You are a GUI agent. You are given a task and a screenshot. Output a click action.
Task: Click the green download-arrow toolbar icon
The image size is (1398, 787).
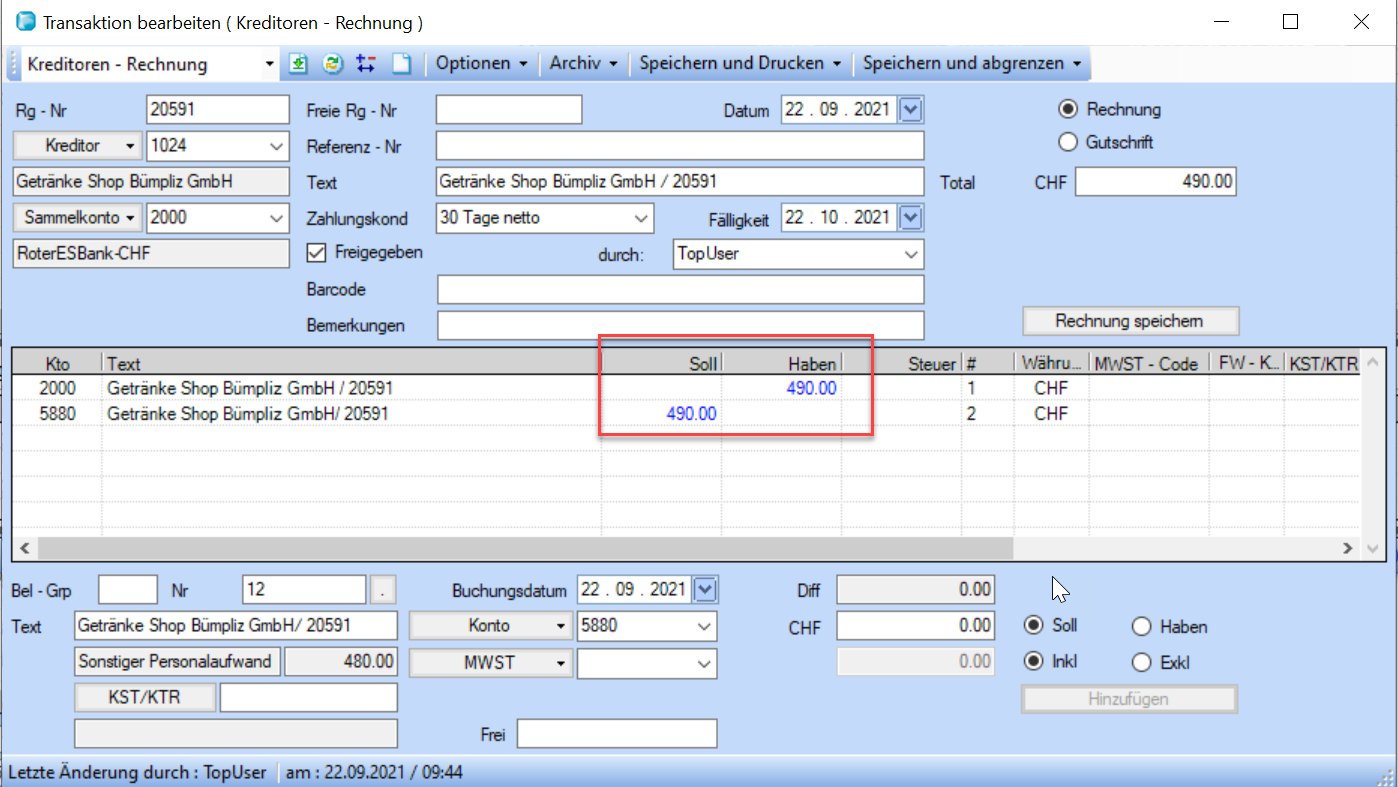click(298, 64)
